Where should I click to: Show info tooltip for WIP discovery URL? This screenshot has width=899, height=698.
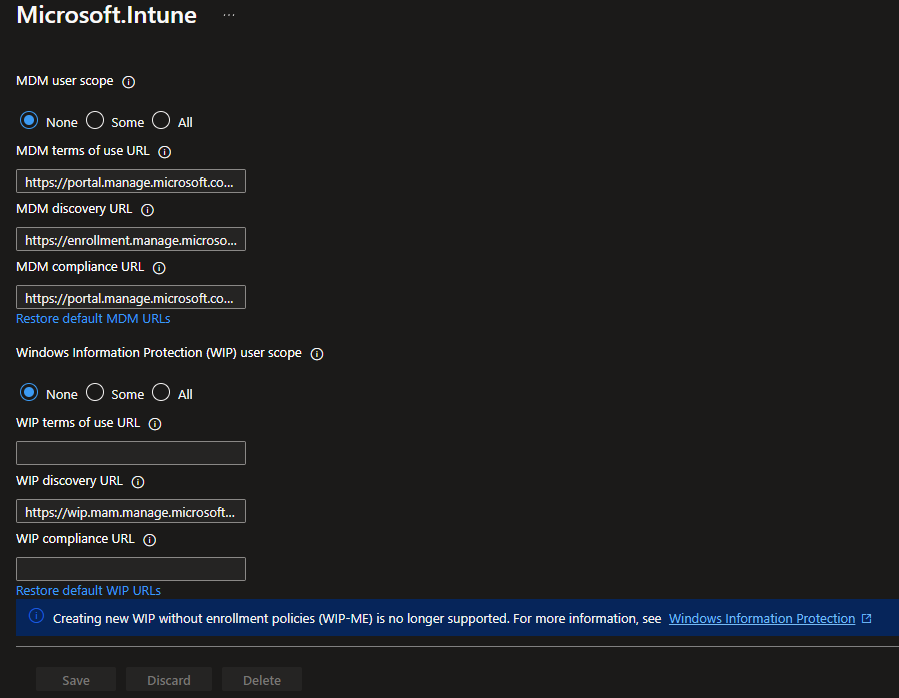pyautogui.click(x=138, y=482)
